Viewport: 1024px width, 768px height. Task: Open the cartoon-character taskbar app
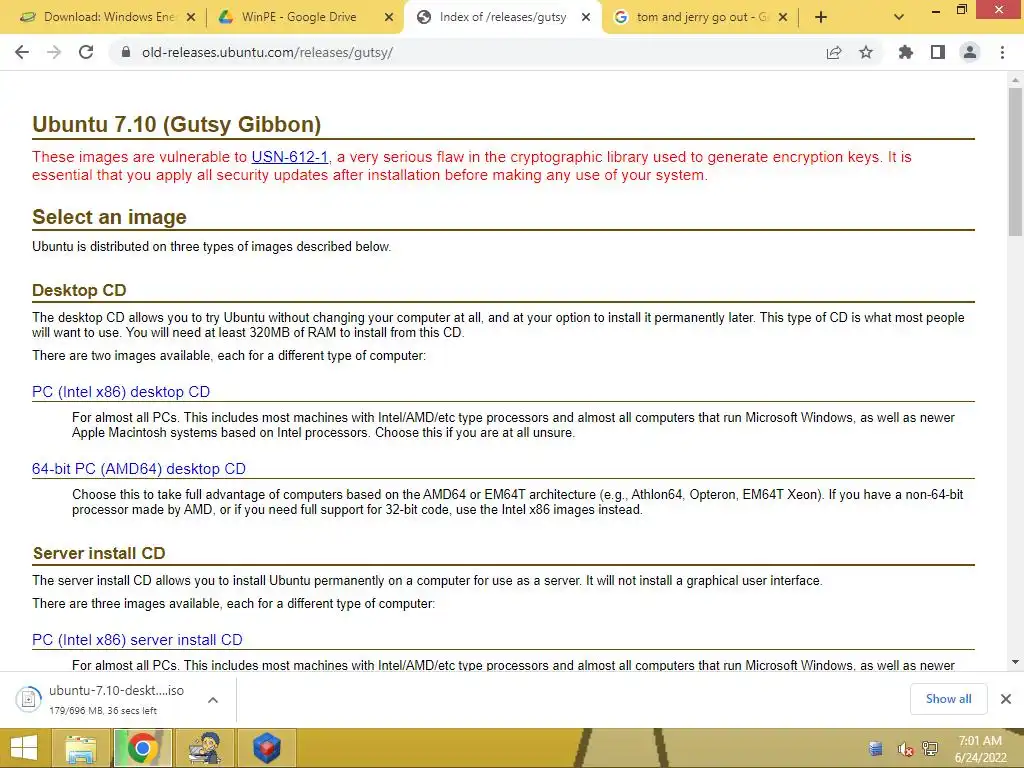click(x=204, y=748)
